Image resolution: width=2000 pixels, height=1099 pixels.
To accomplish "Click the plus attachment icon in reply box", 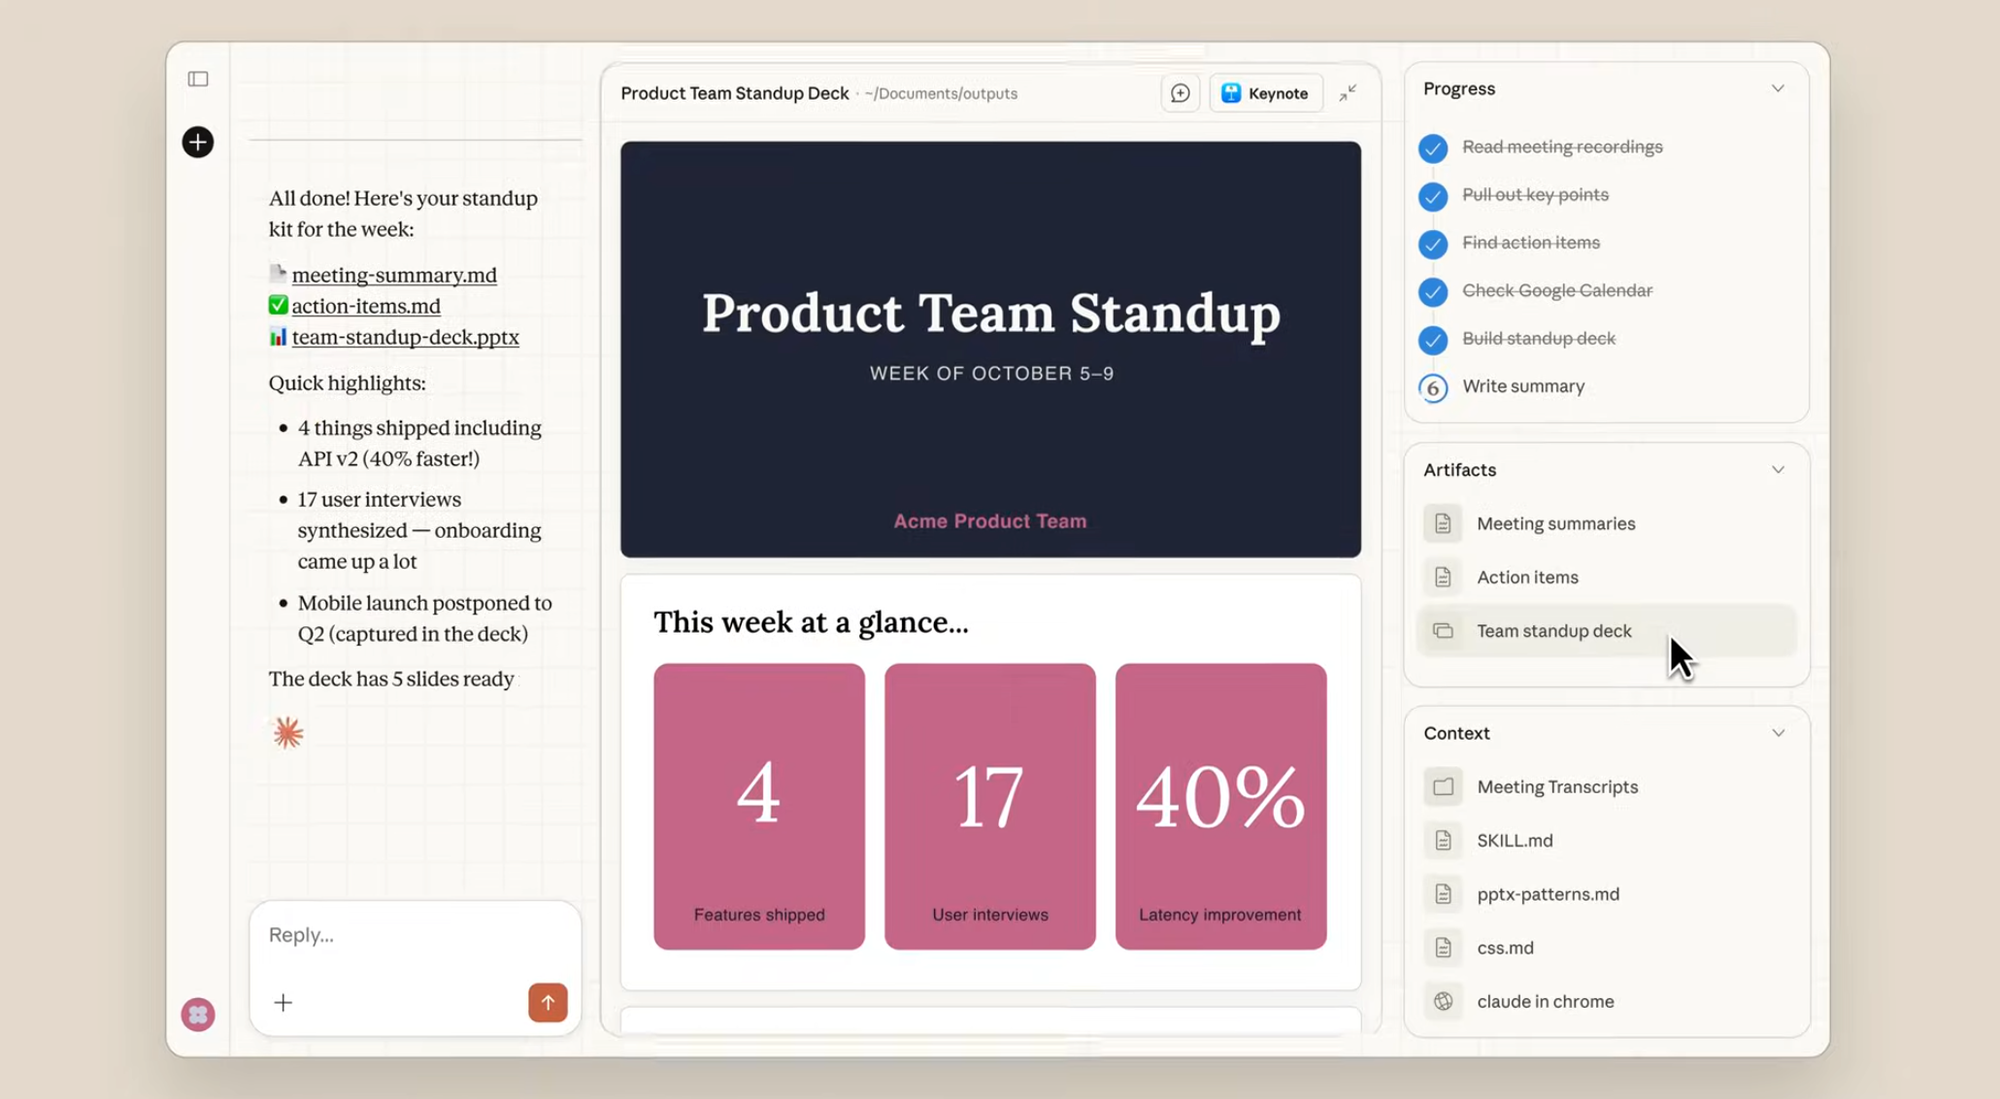I will click(x=283, y=1002).
